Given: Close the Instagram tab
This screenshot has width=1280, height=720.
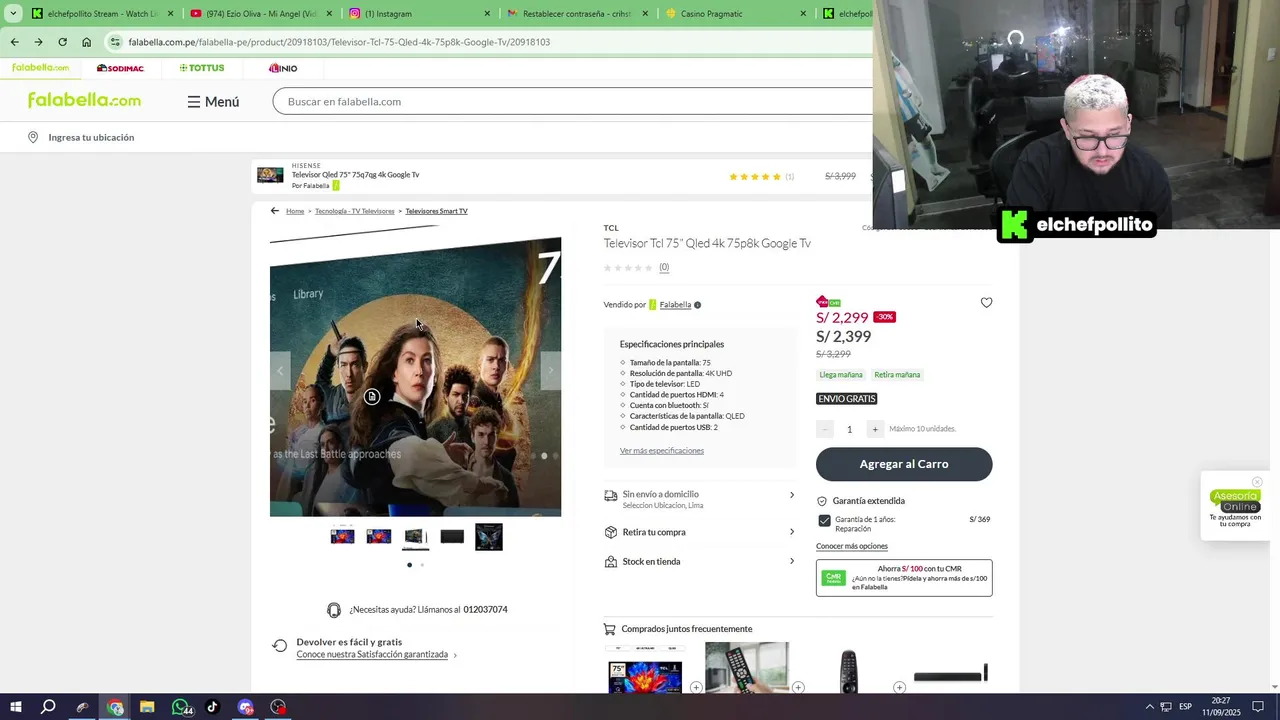Looking at the screenshot, I should click(x=487, y=14).
